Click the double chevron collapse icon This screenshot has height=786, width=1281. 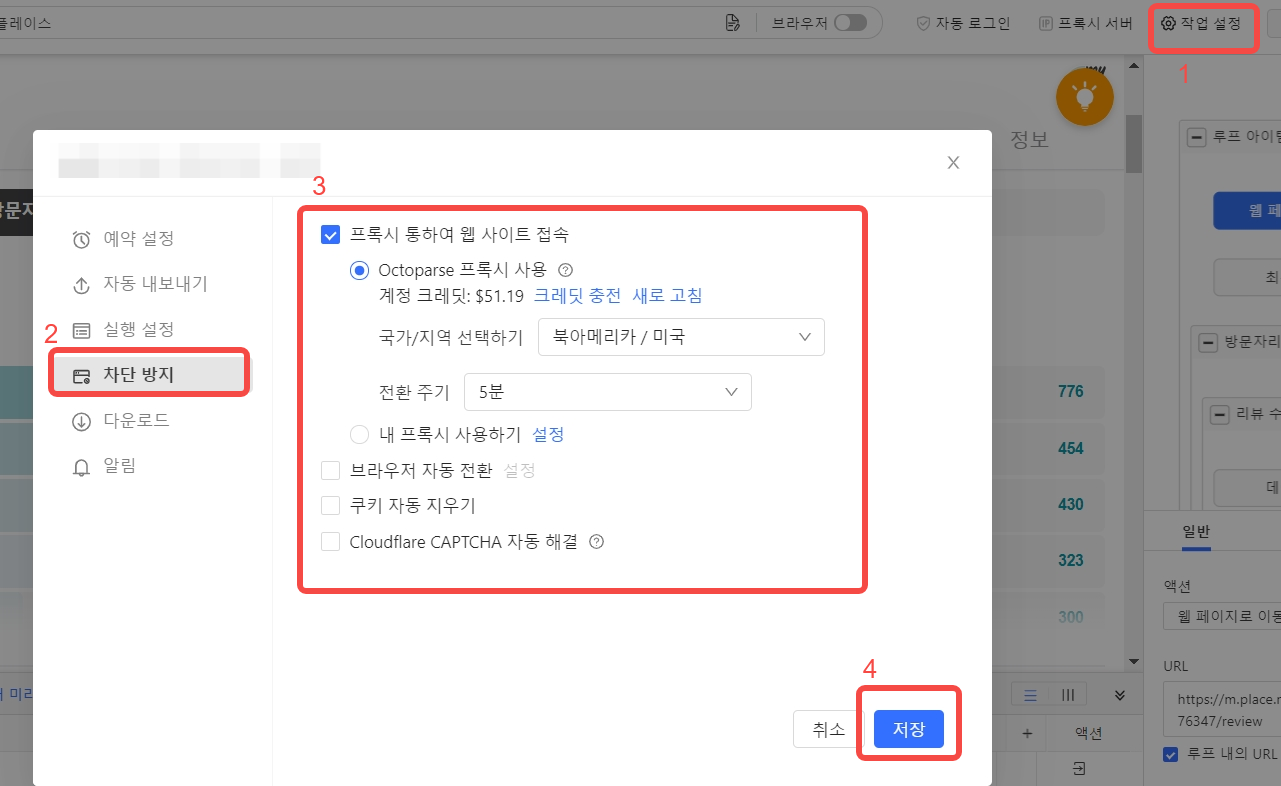(x=1120, y=695)
